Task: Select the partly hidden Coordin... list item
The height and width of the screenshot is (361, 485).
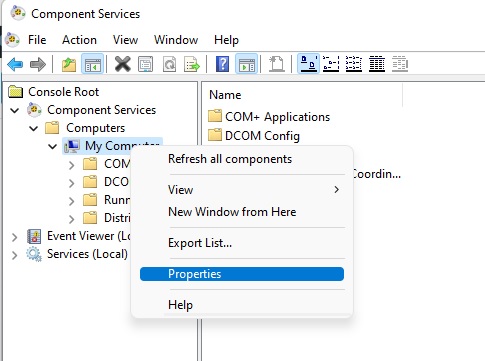Action: click(377, 174)
